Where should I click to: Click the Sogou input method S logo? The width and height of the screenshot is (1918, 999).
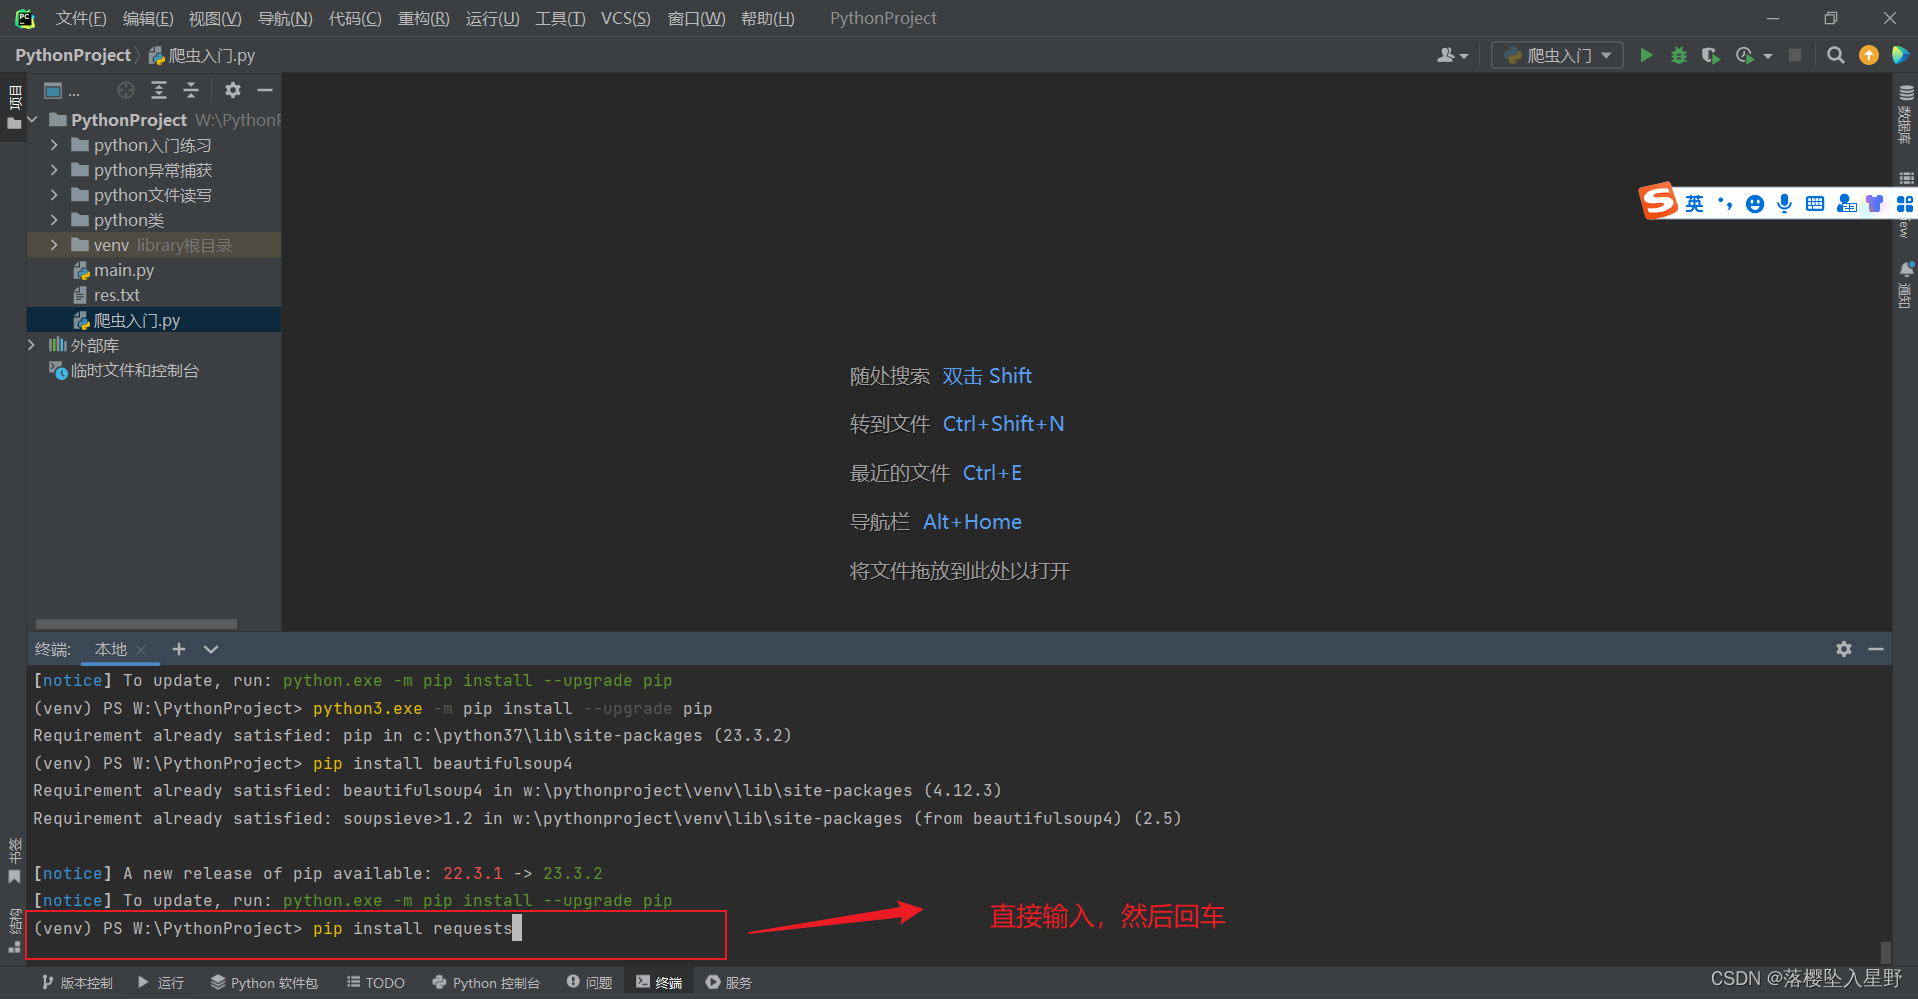tap(1658, 201)
